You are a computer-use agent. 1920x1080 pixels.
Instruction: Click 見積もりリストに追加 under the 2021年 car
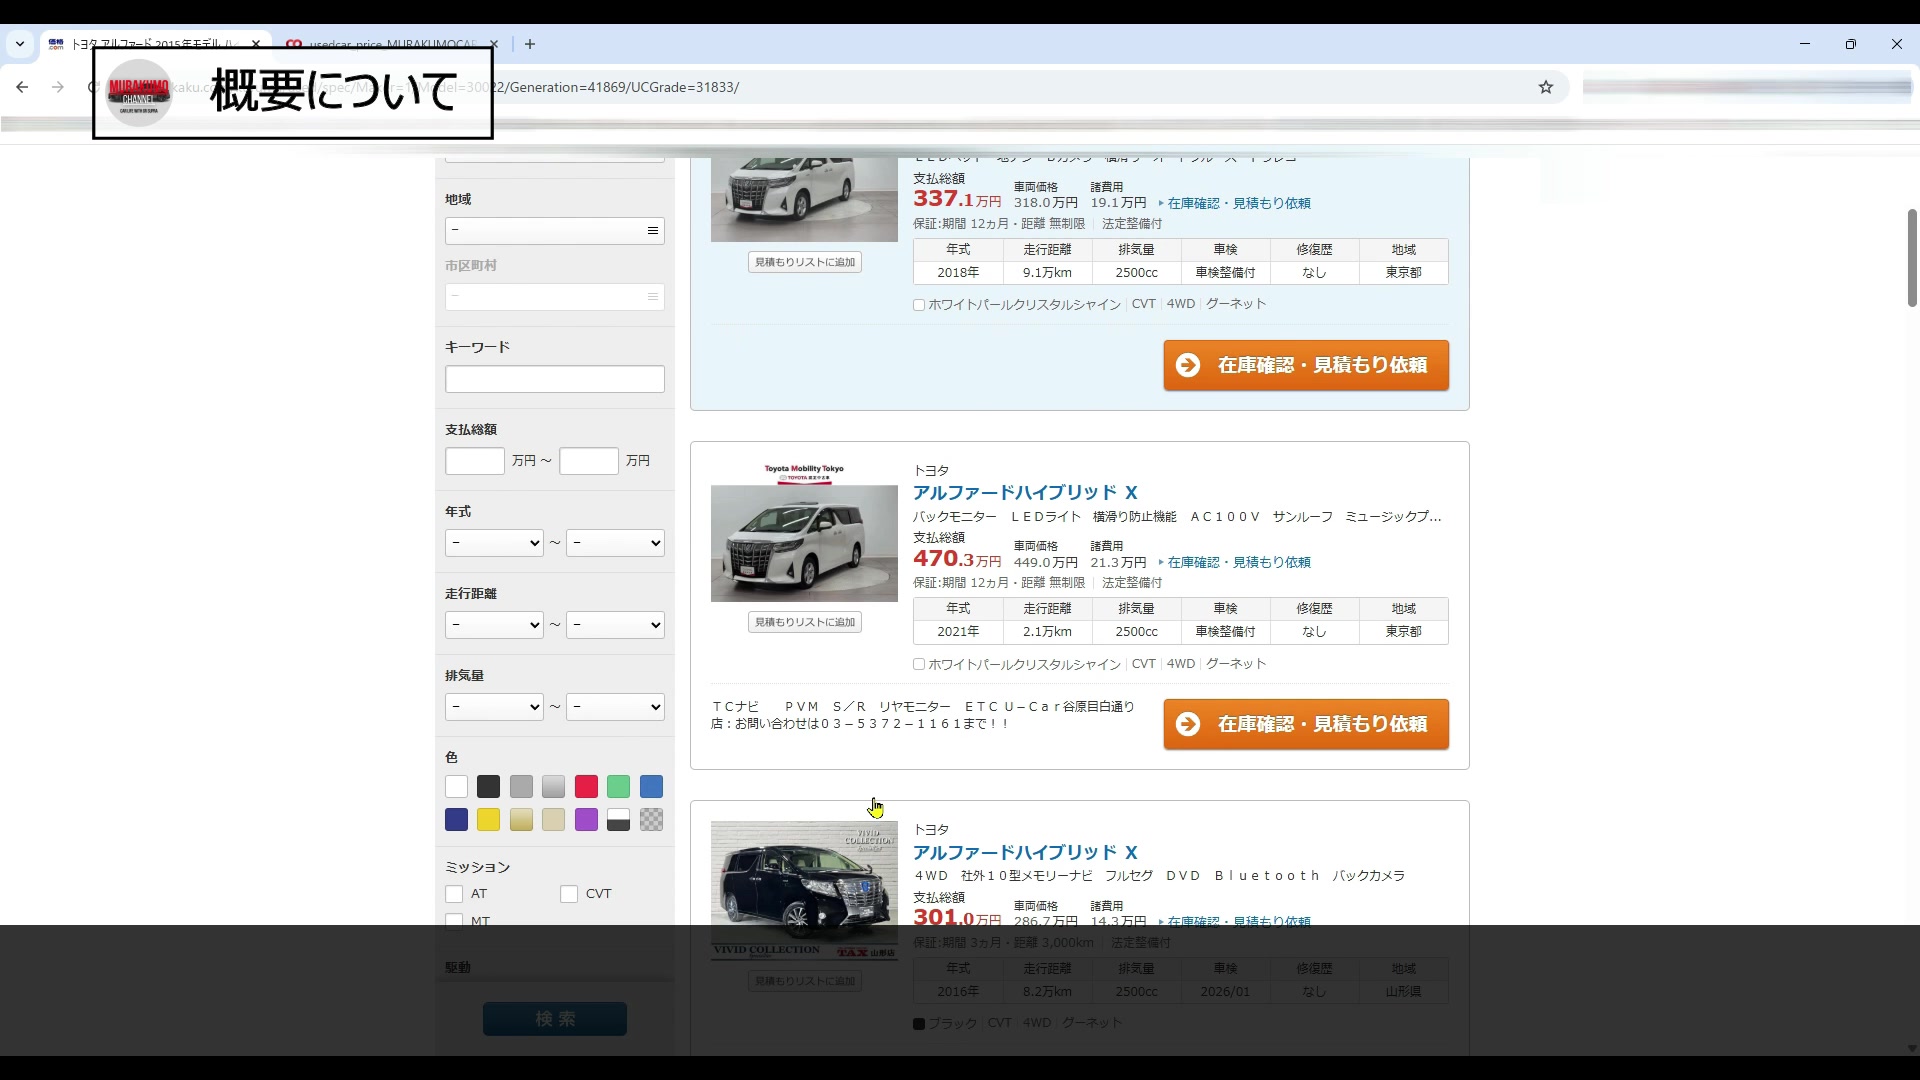click(x=805, y=622)
